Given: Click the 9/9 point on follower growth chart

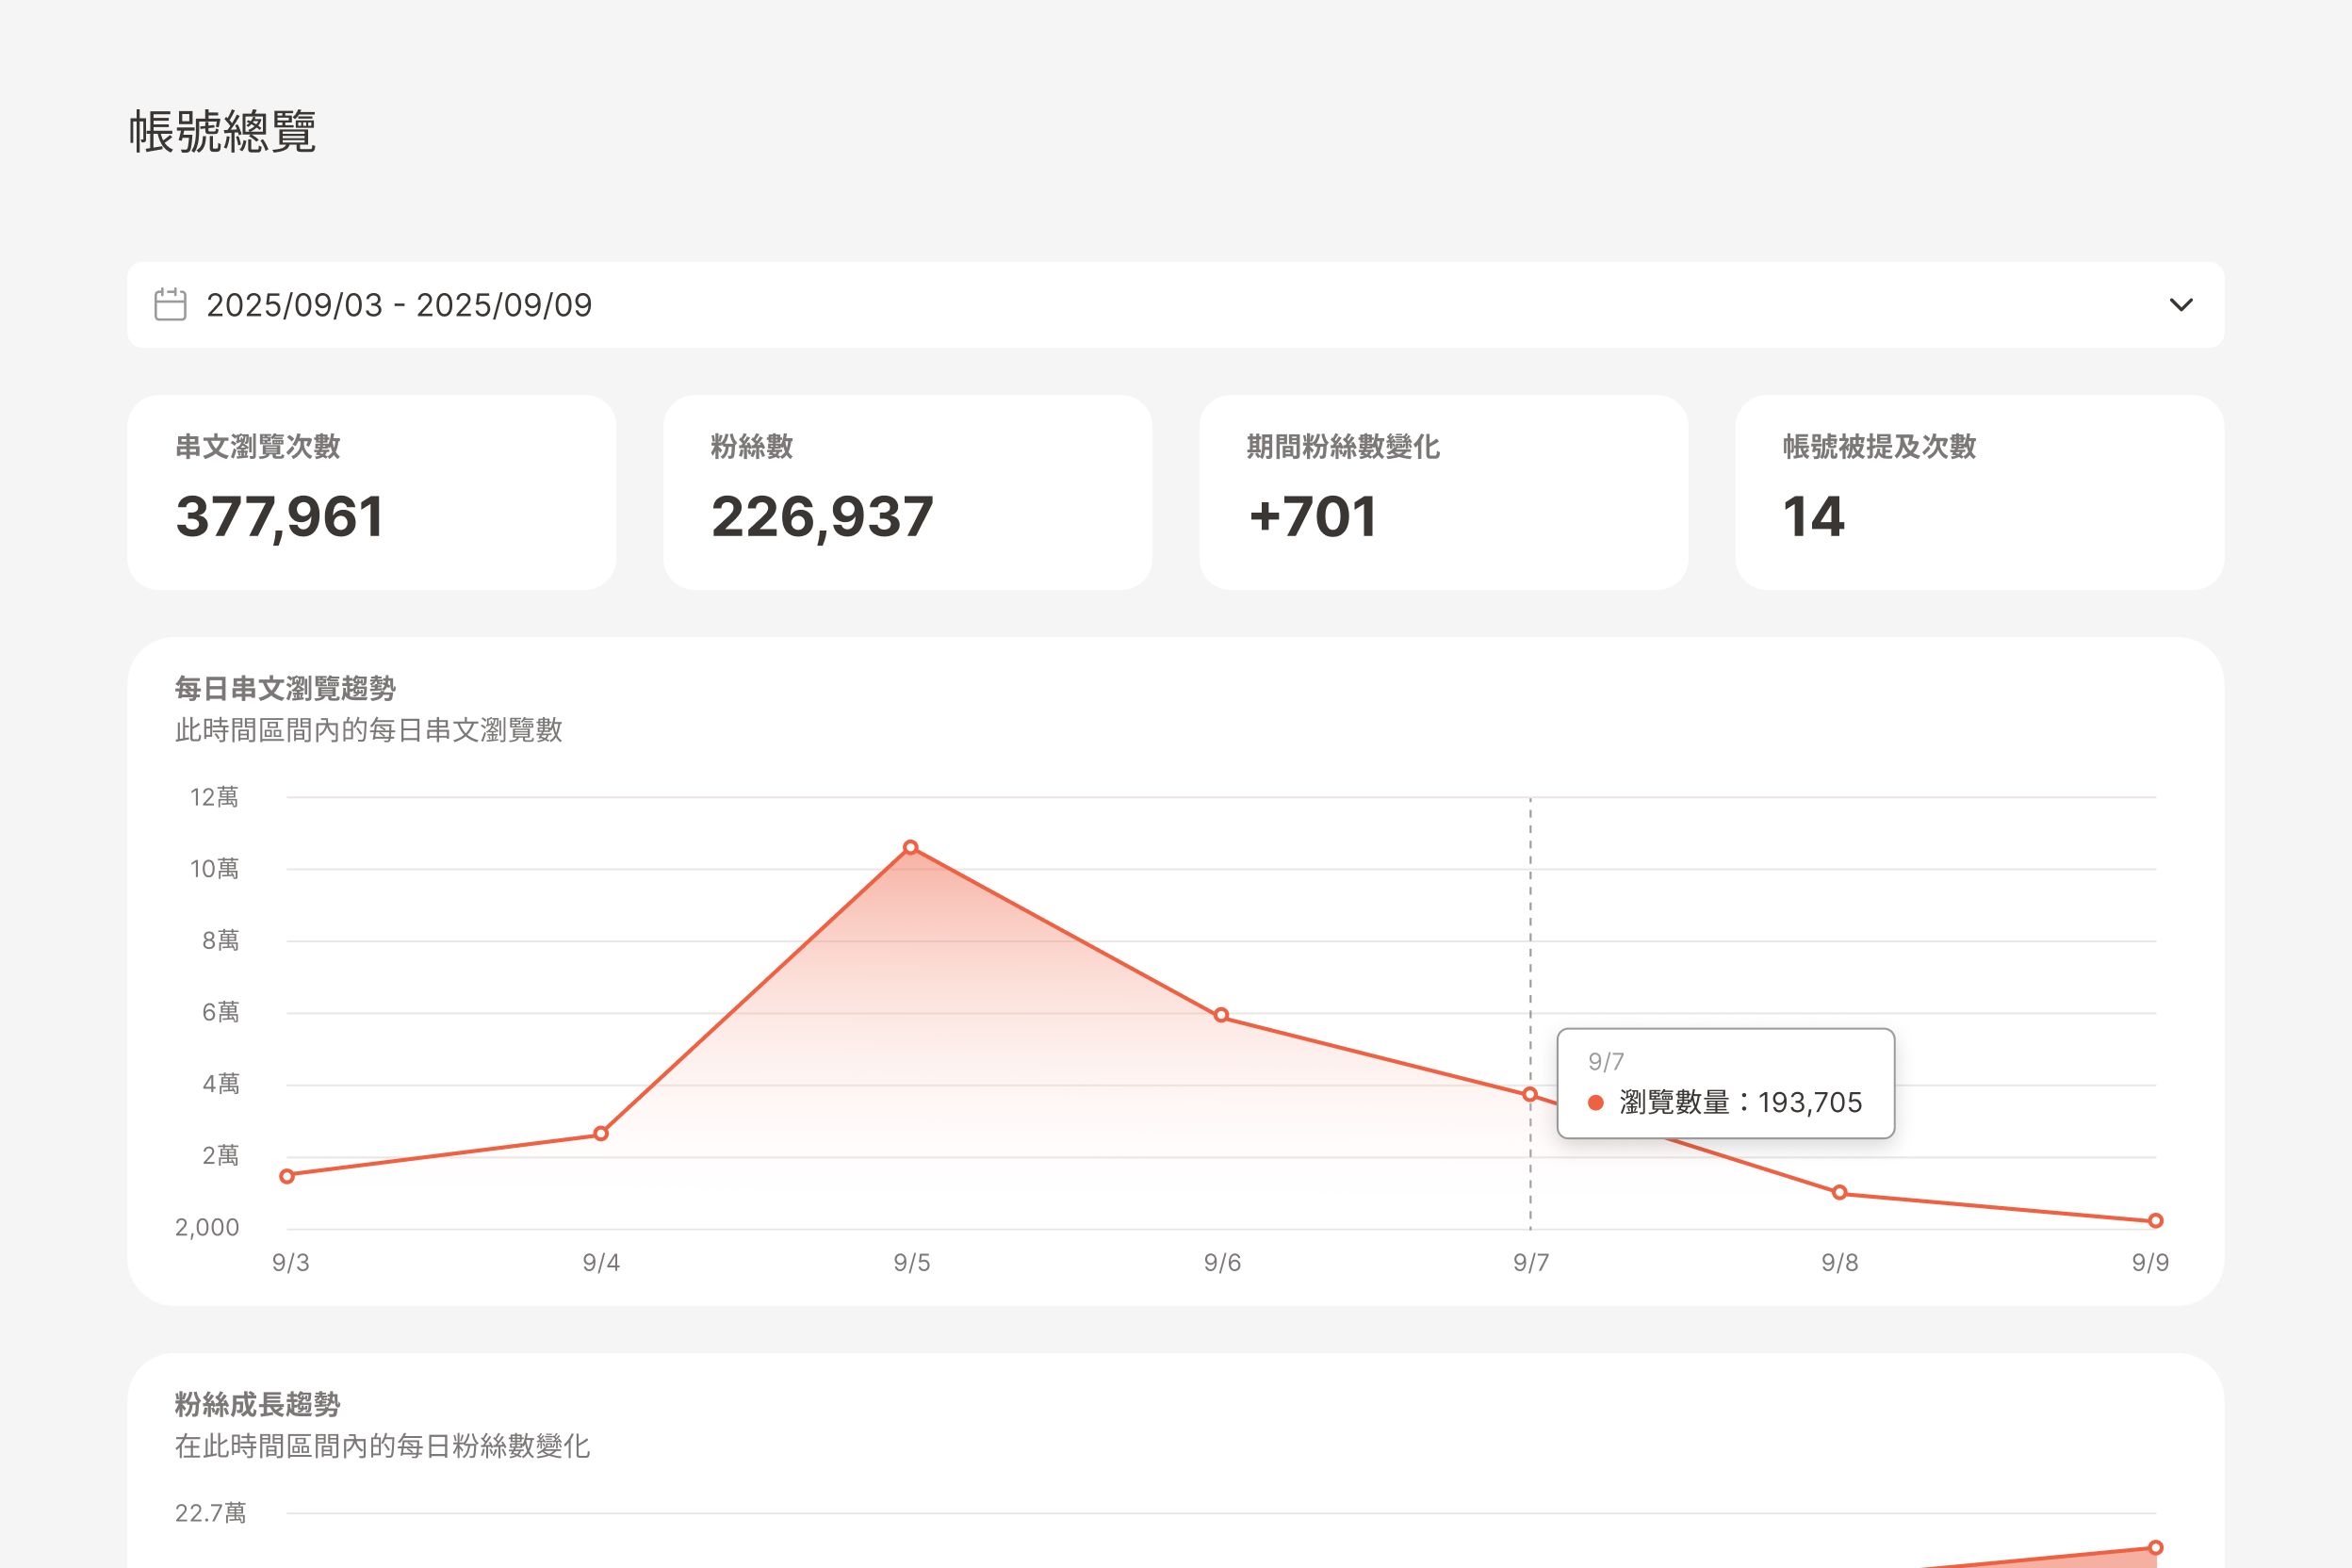Looking at the screenshot, I should (x=2156, y=1548).
